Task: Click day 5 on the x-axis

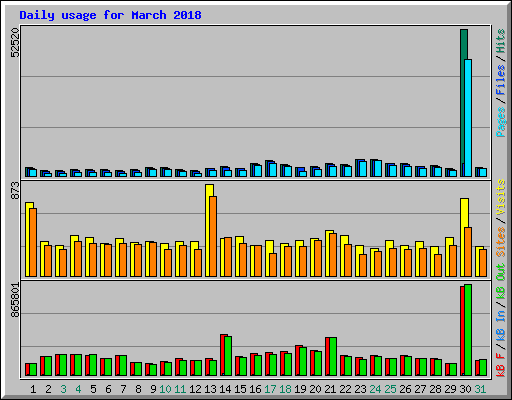Action: click(x=93, y=389)
